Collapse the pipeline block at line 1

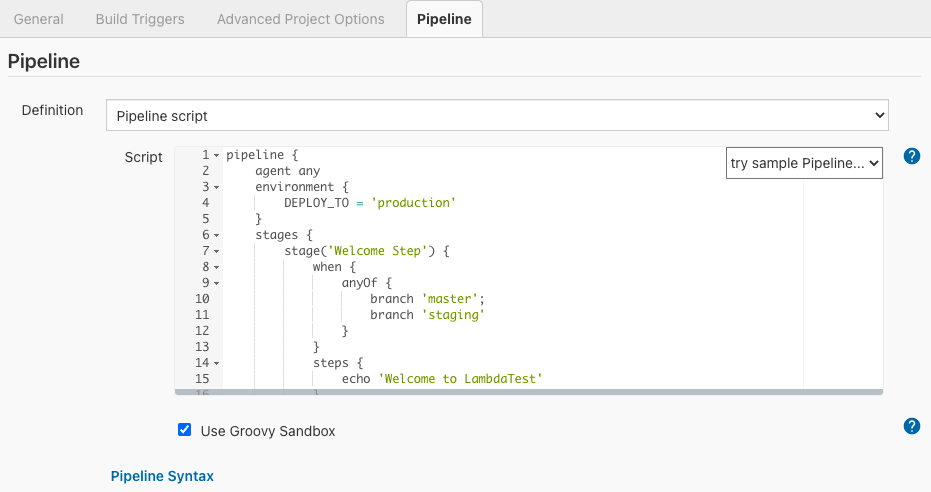(x=217, y=156)
